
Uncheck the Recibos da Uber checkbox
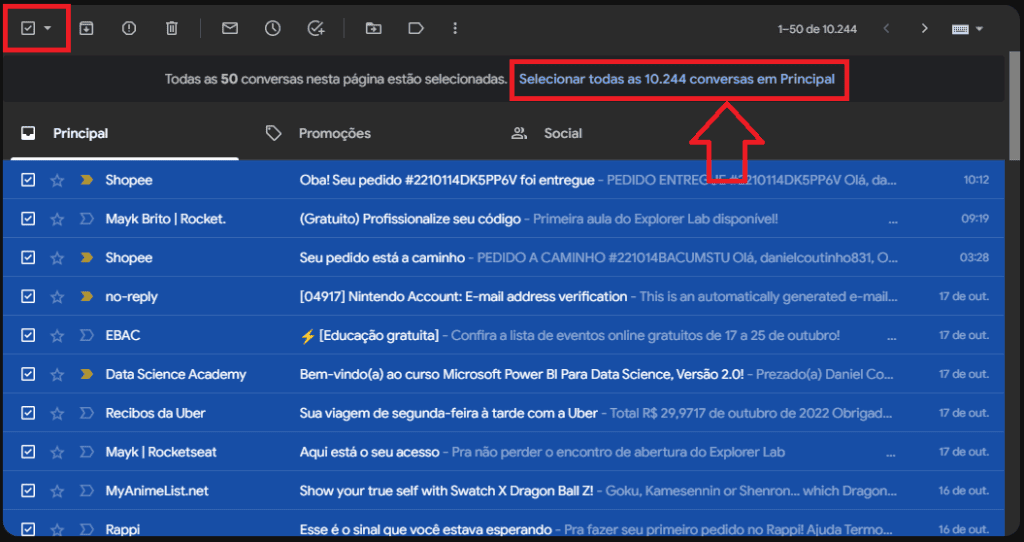coord(27,413)
